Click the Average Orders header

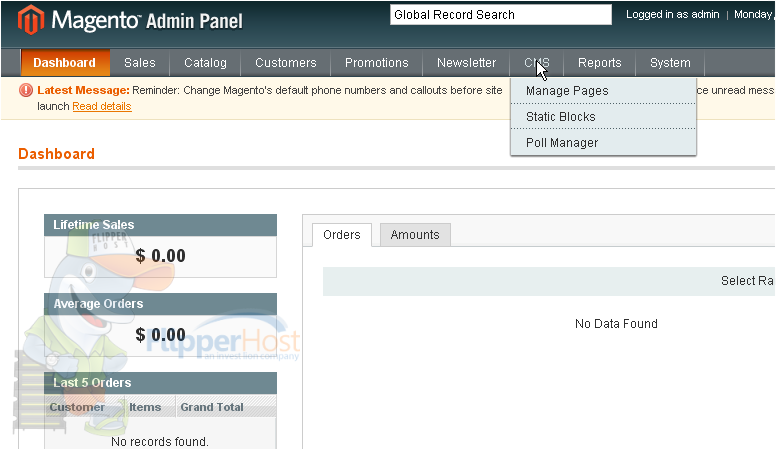click(x=160, y=304)
